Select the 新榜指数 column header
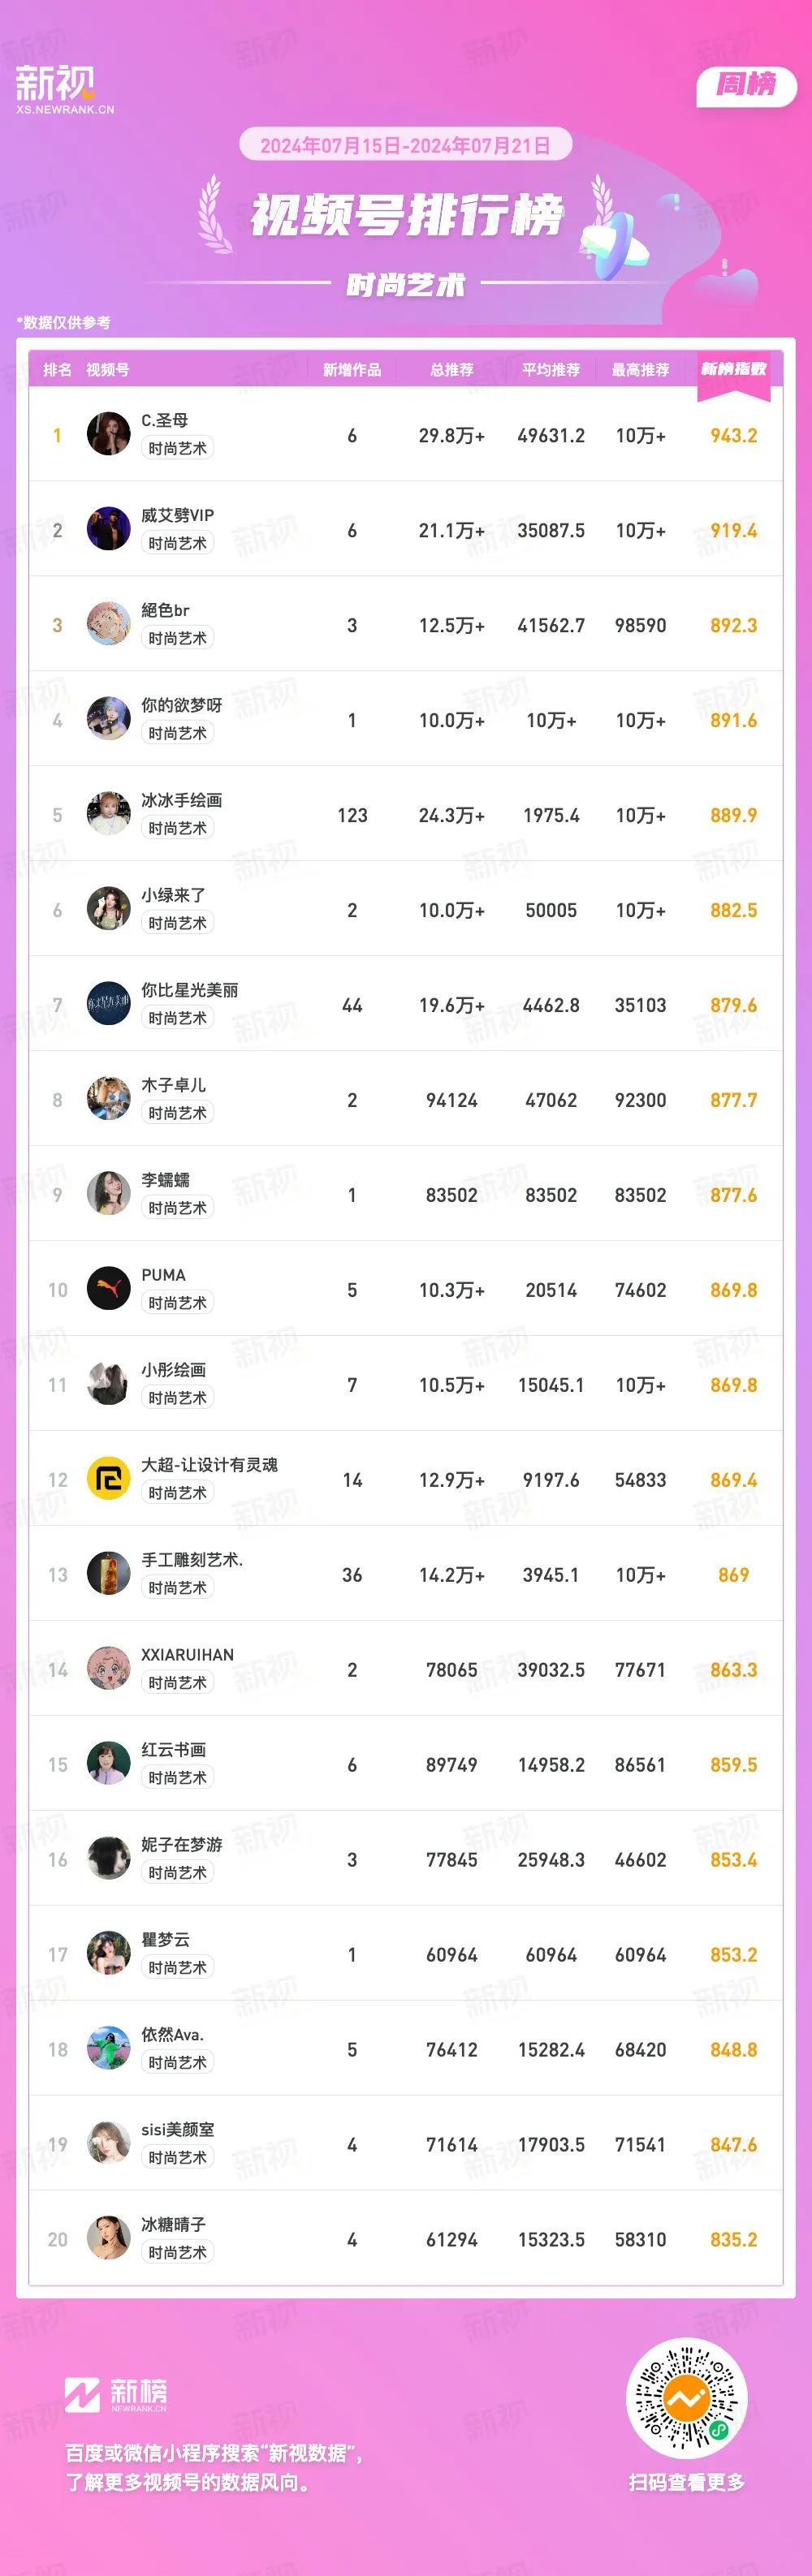This screenshot has height=2576, width=812. tap(733, 369)
